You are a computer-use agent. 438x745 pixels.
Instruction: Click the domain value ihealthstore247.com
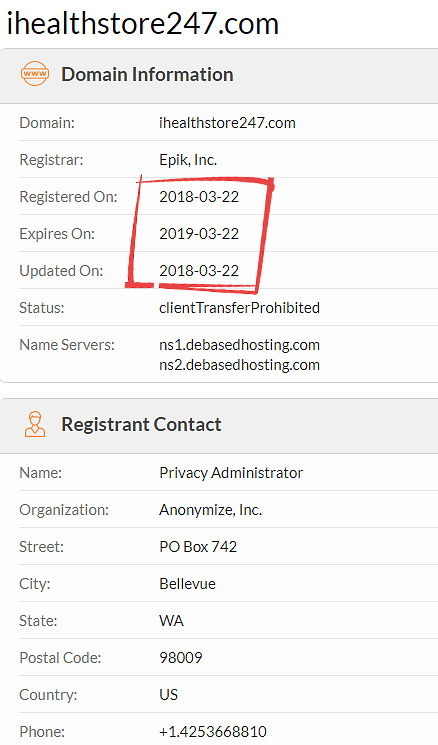pos(227,123)
